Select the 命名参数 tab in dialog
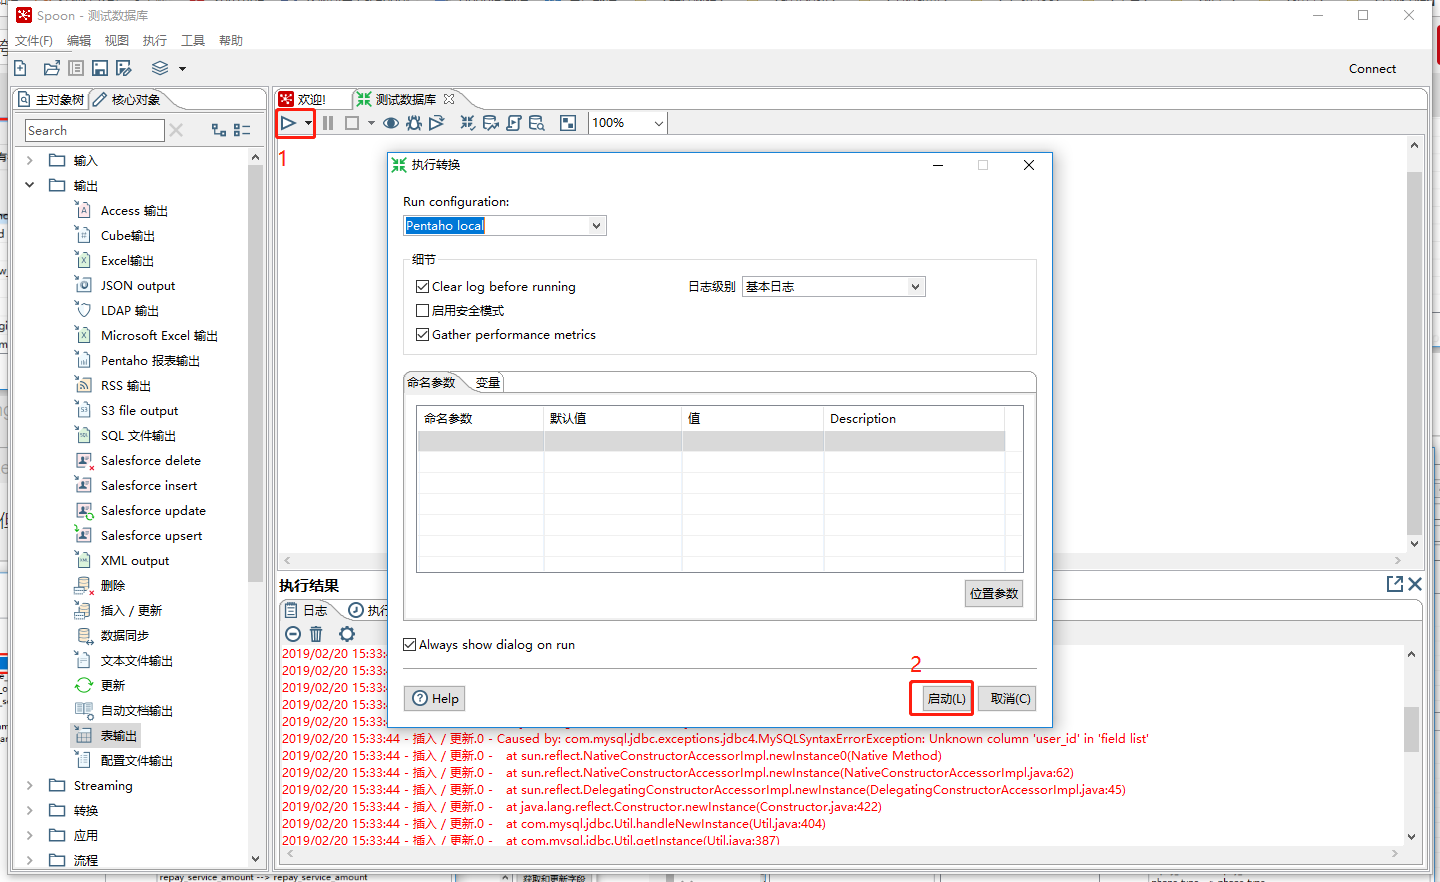Viewport: 1440px width, 882px height. pyautogui.click(x=431, y=382)
